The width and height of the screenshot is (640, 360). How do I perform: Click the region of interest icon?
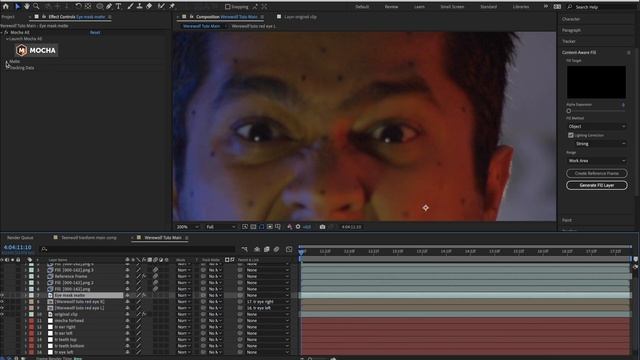(270, 227)
